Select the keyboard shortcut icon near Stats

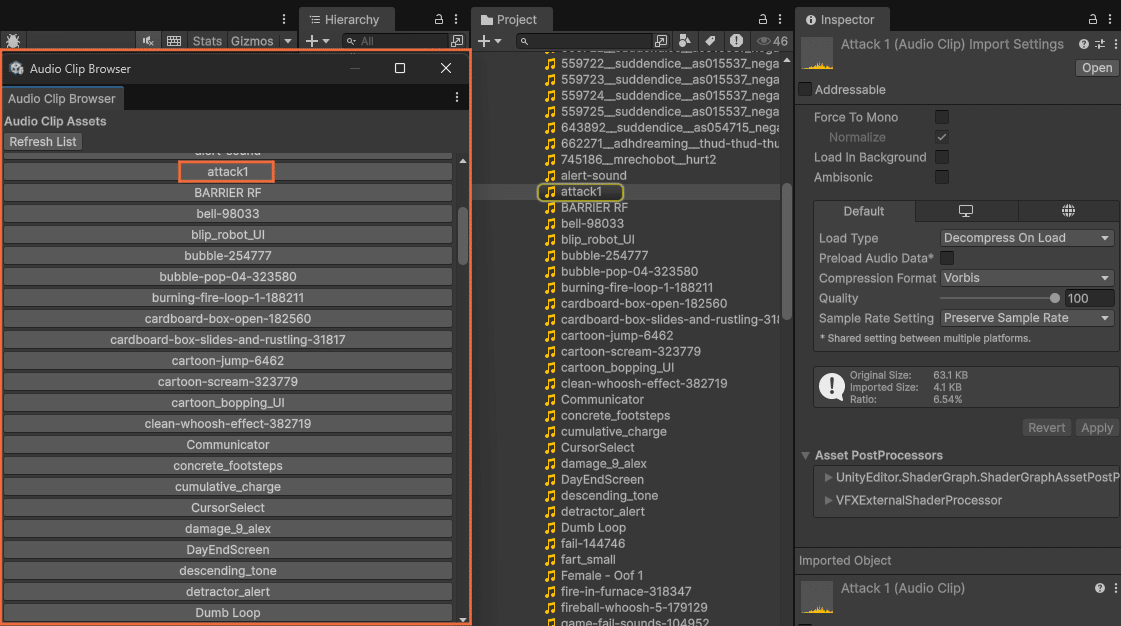174,41
